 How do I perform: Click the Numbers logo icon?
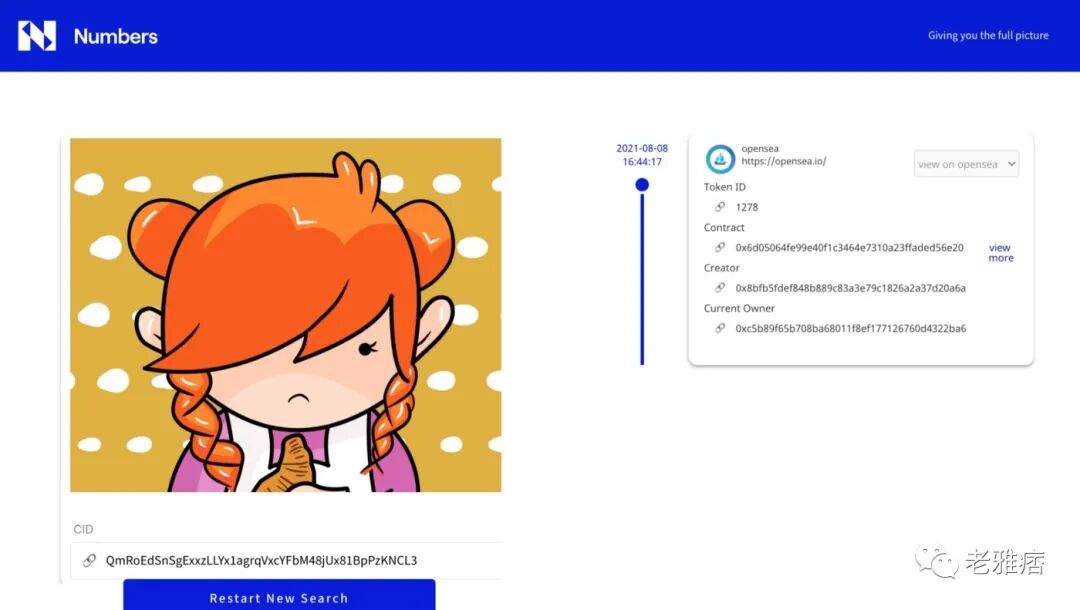[37, 36]
